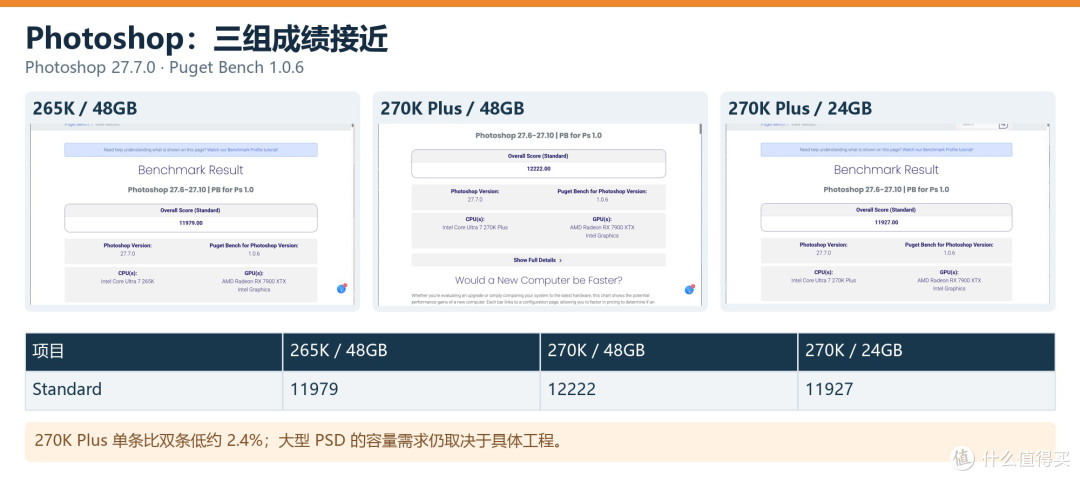Viewport: 1080px width, 481px height.
Task: Click the search icon in the 270K Plus / 24GB screenshot
Action: tap(1003, 125)
